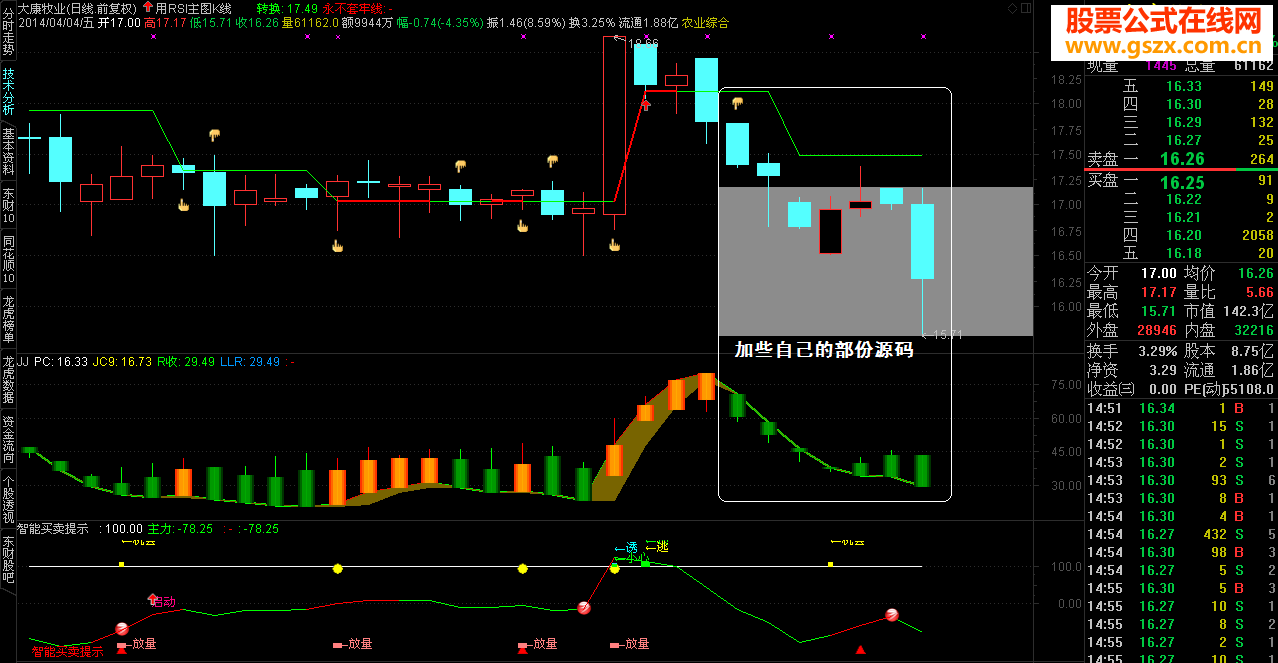Click the 今开 17.00 value
Viewport: 1278px width, 663px height.
pyautogui.click(x=1159, y=273)
